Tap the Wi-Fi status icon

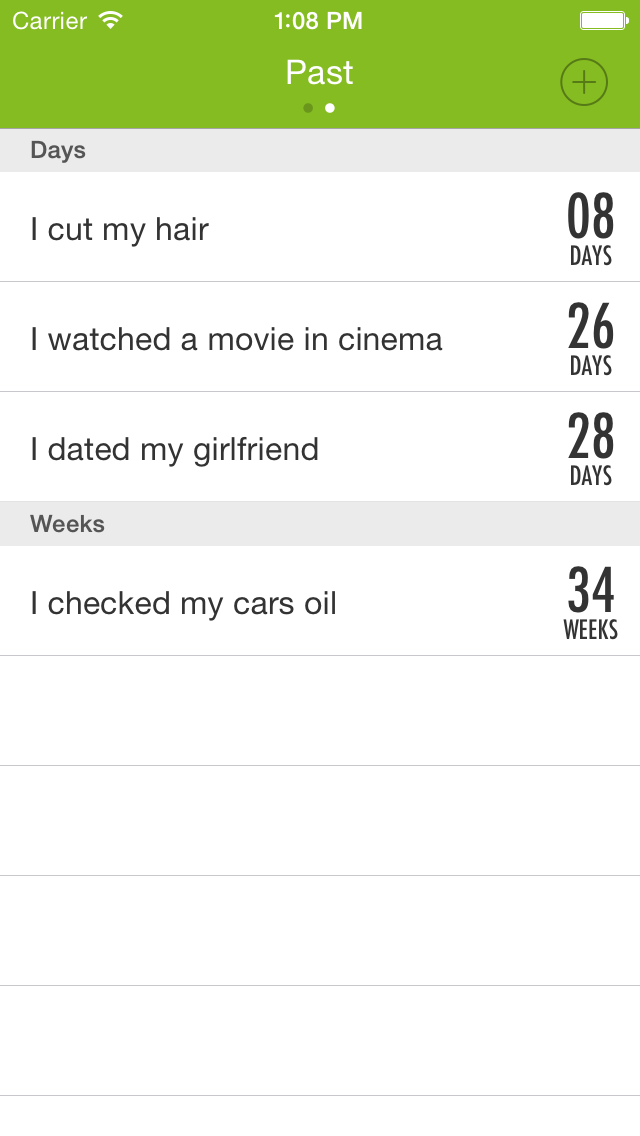click(x=110, y=20)
